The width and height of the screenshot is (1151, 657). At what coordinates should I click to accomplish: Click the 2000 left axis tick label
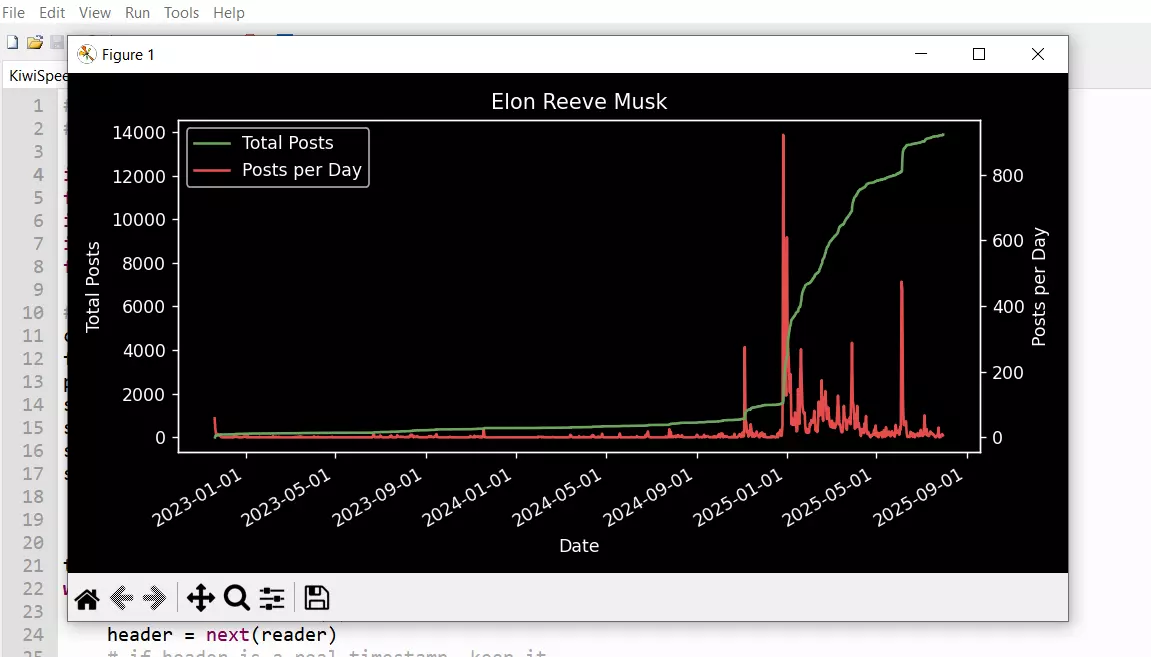pyautogui.click(x=143, y=394)
